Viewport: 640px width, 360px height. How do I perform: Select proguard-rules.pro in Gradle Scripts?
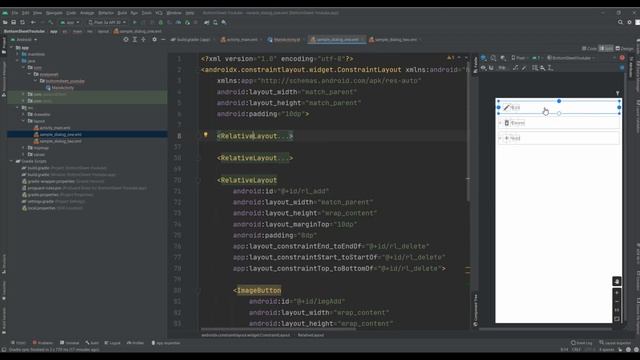84,188
